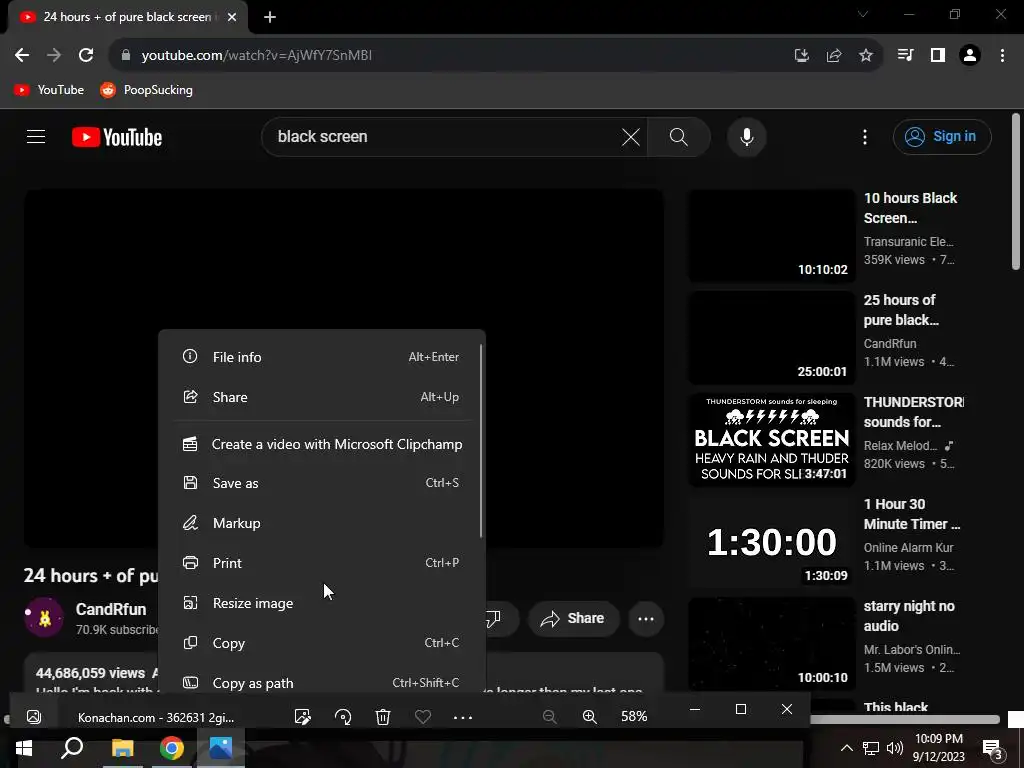Close the 24 hours black screen tab
This screenshot has width=1024, height=768.
(232, 17)
